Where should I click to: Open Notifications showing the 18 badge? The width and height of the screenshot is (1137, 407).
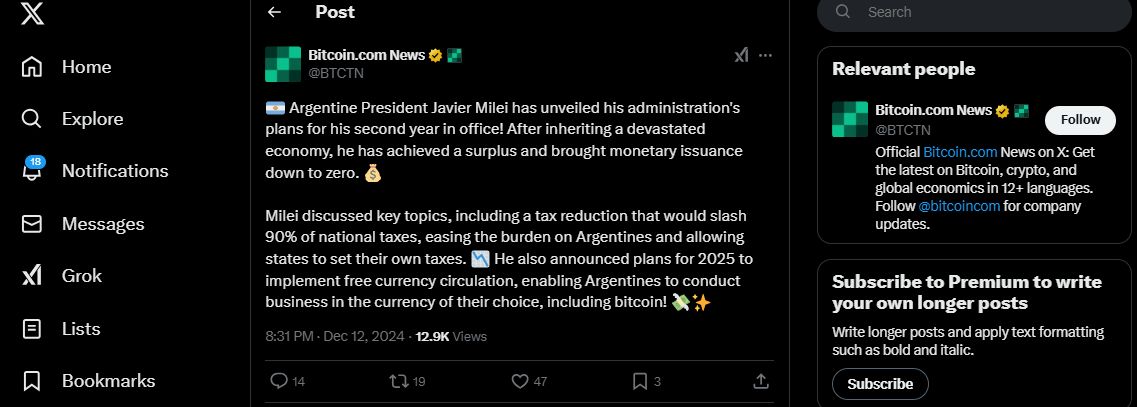[x=94, y=170]
